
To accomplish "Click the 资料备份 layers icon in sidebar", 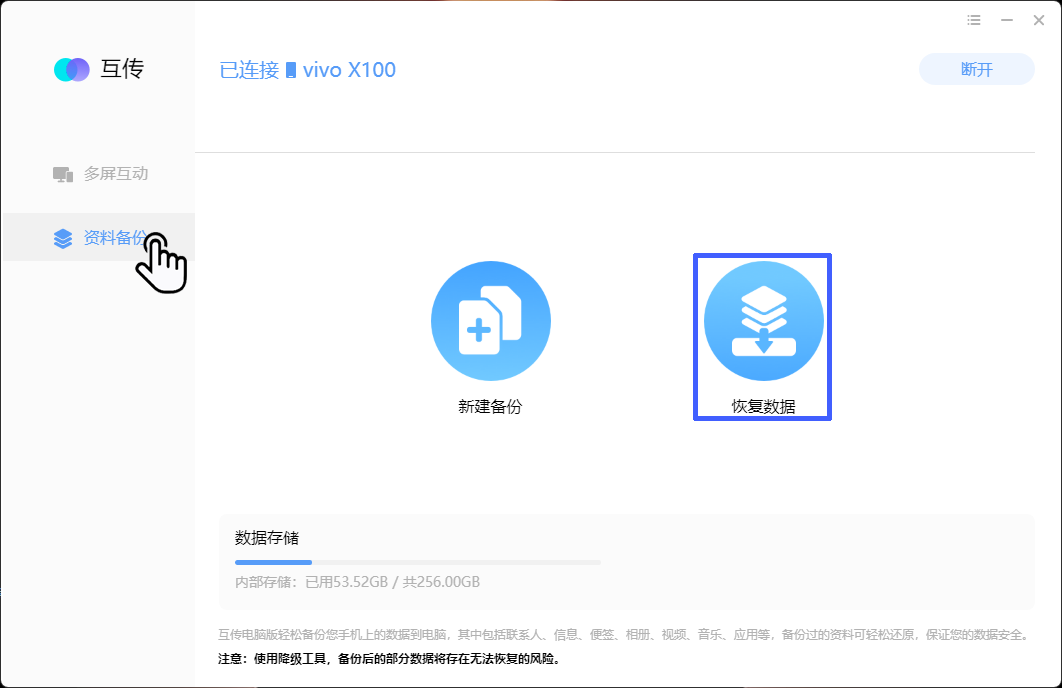I will (x=63, y=238).
